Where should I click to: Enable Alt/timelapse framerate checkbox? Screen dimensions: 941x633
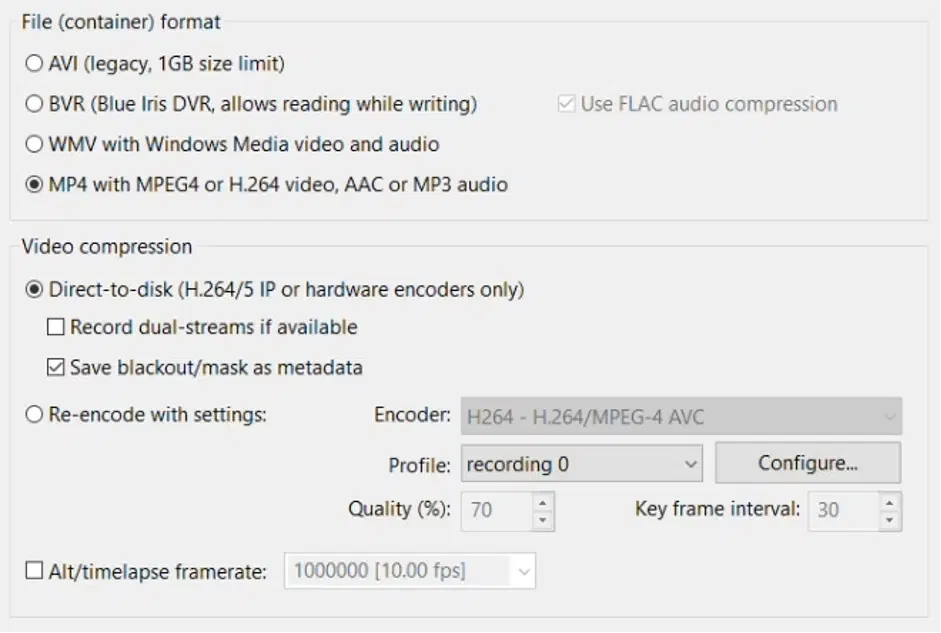[35, 572]
